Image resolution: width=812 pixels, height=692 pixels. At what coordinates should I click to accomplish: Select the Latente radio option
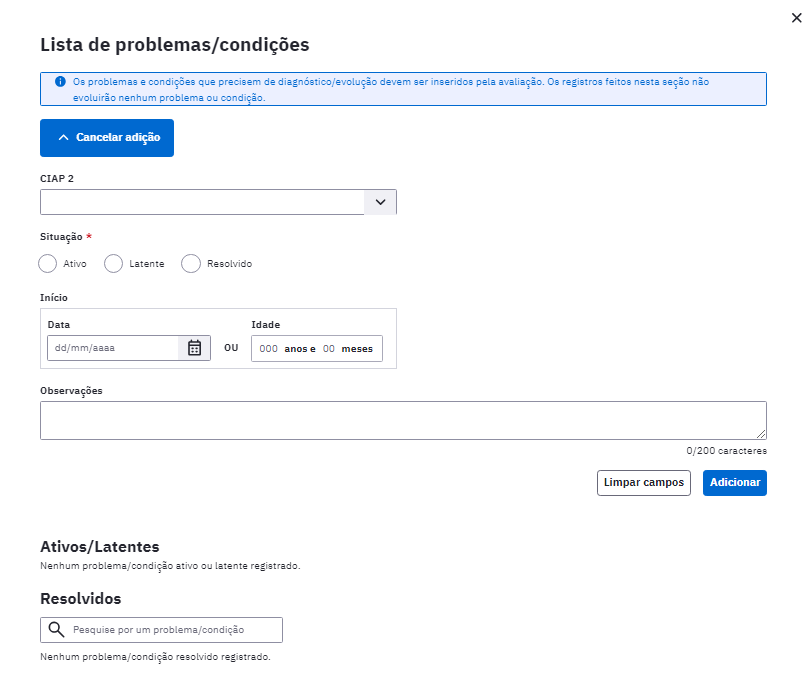(x=113, y=263)
